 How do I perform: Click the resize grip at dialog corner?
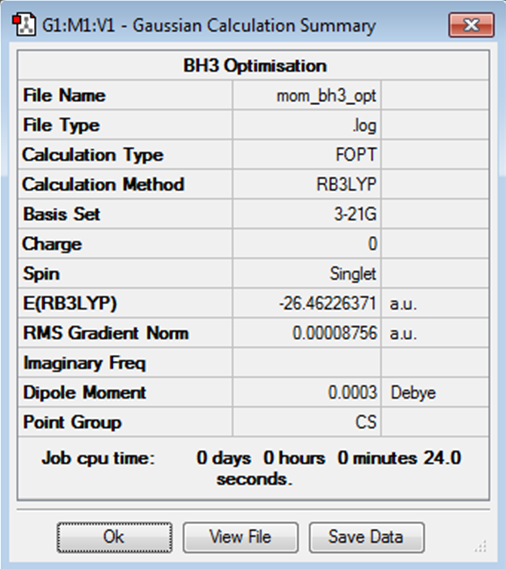(481, 547)
